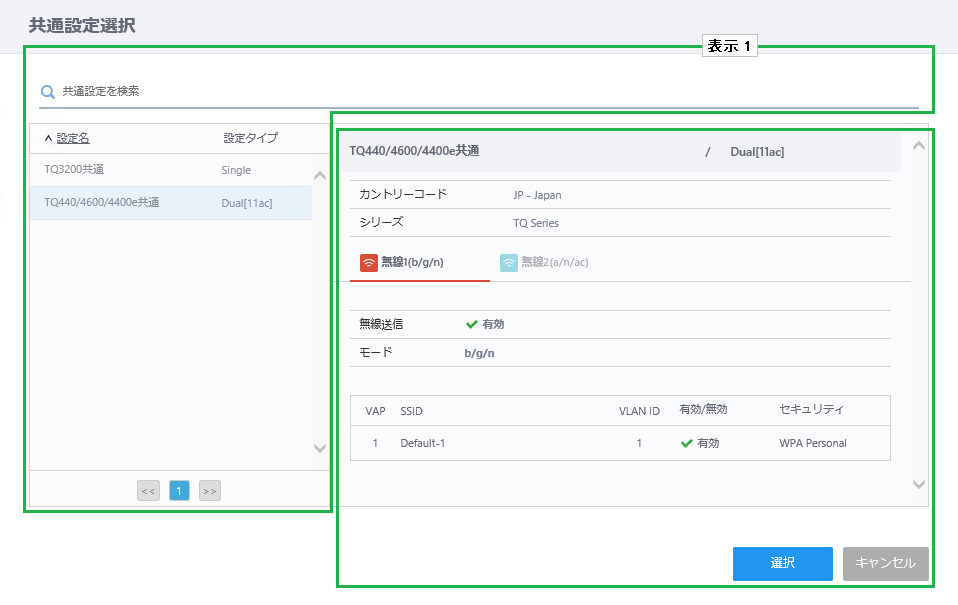
Task: Click the sort arrow beside 設定名
Action: tap(48, 138)
